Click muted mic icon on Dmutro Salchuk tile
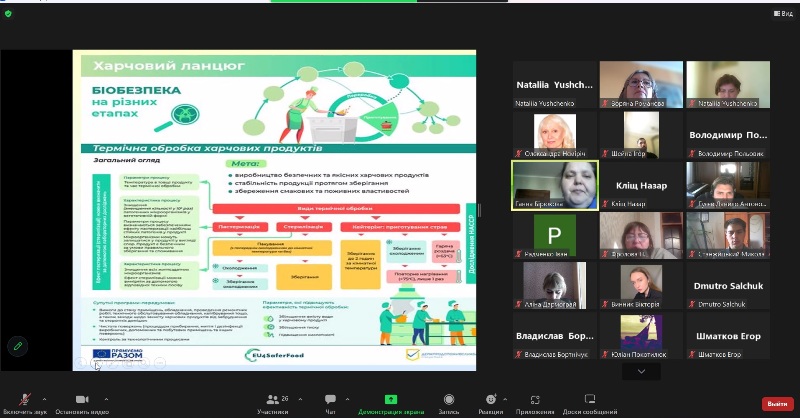Viewport: 800px width, 418px height. [692, 304]
